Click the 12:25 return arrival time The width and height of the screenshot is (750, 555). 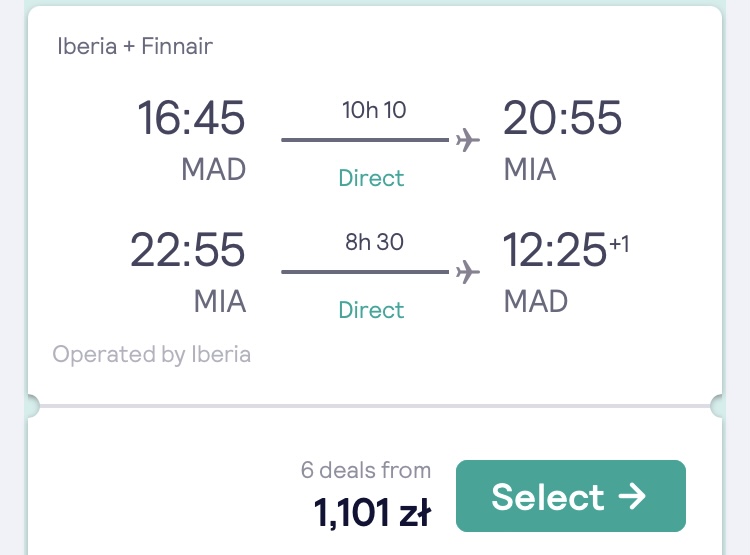555,250
